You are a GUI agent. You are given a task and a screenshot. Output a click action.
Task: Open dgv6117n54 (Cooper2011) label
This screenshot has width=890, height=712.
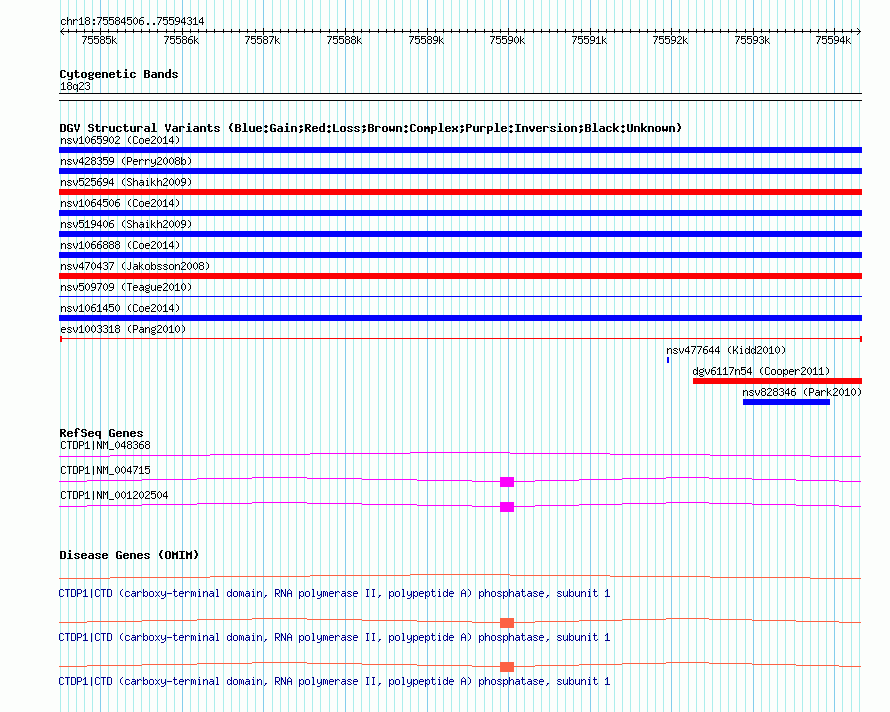tap(761, 371)
